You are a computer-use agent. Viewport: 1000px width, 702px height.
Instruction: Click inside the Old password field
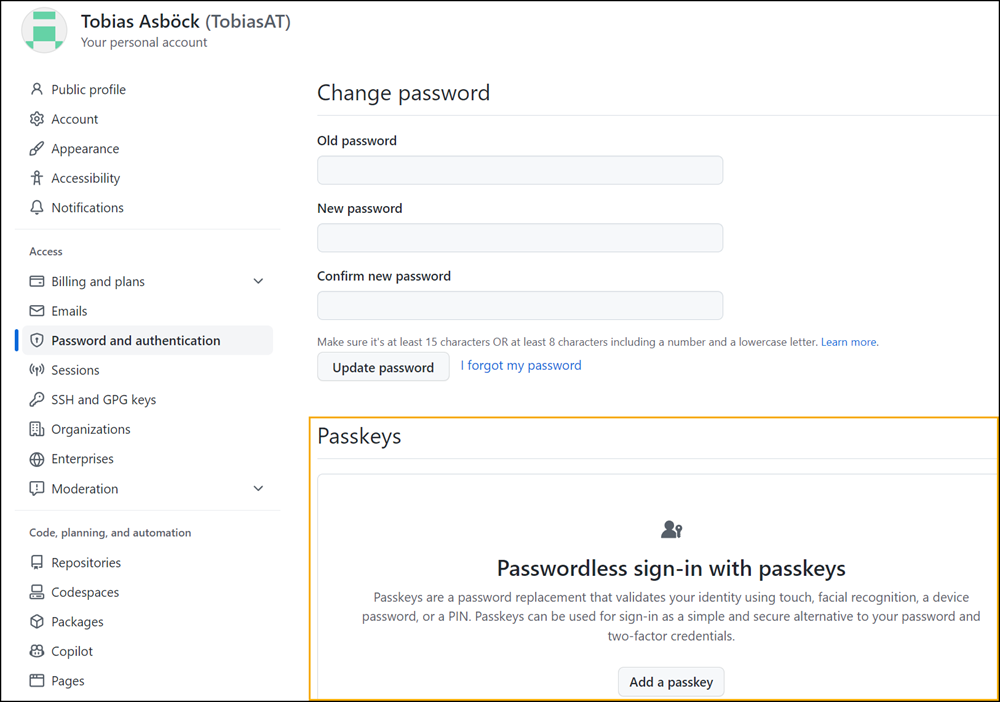[519, 170]
